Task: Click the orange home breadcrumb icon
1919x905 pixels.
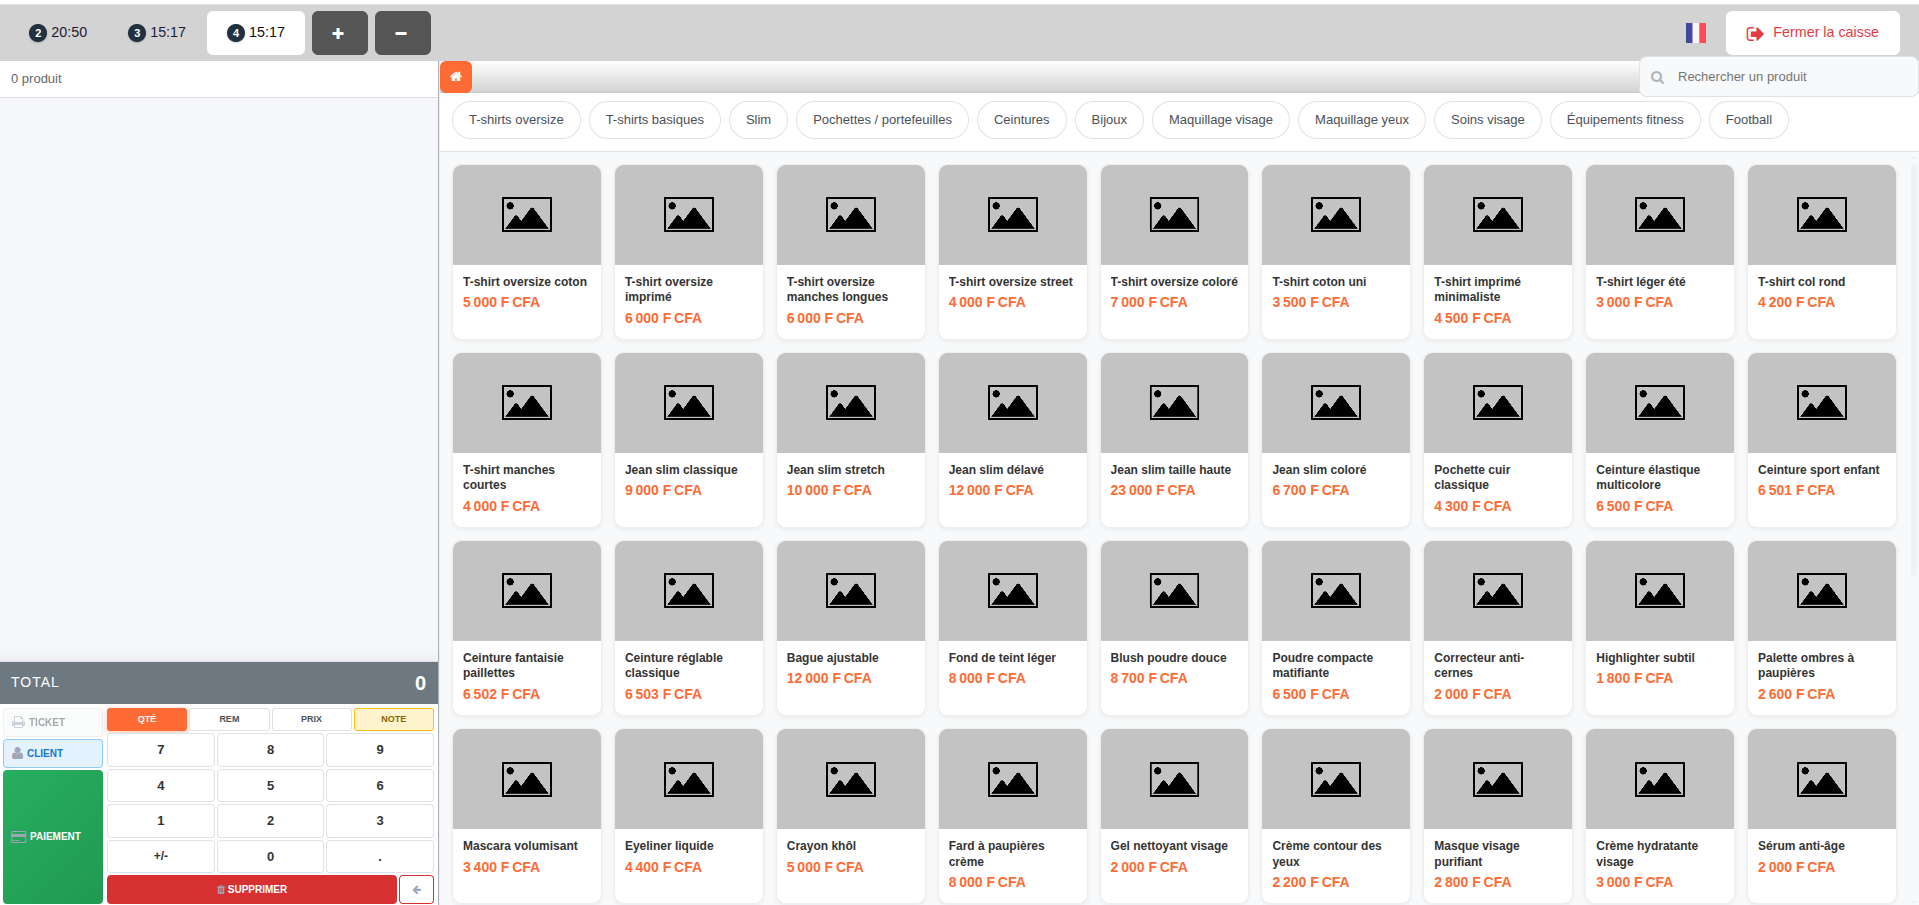Action: tap(455, 77)
